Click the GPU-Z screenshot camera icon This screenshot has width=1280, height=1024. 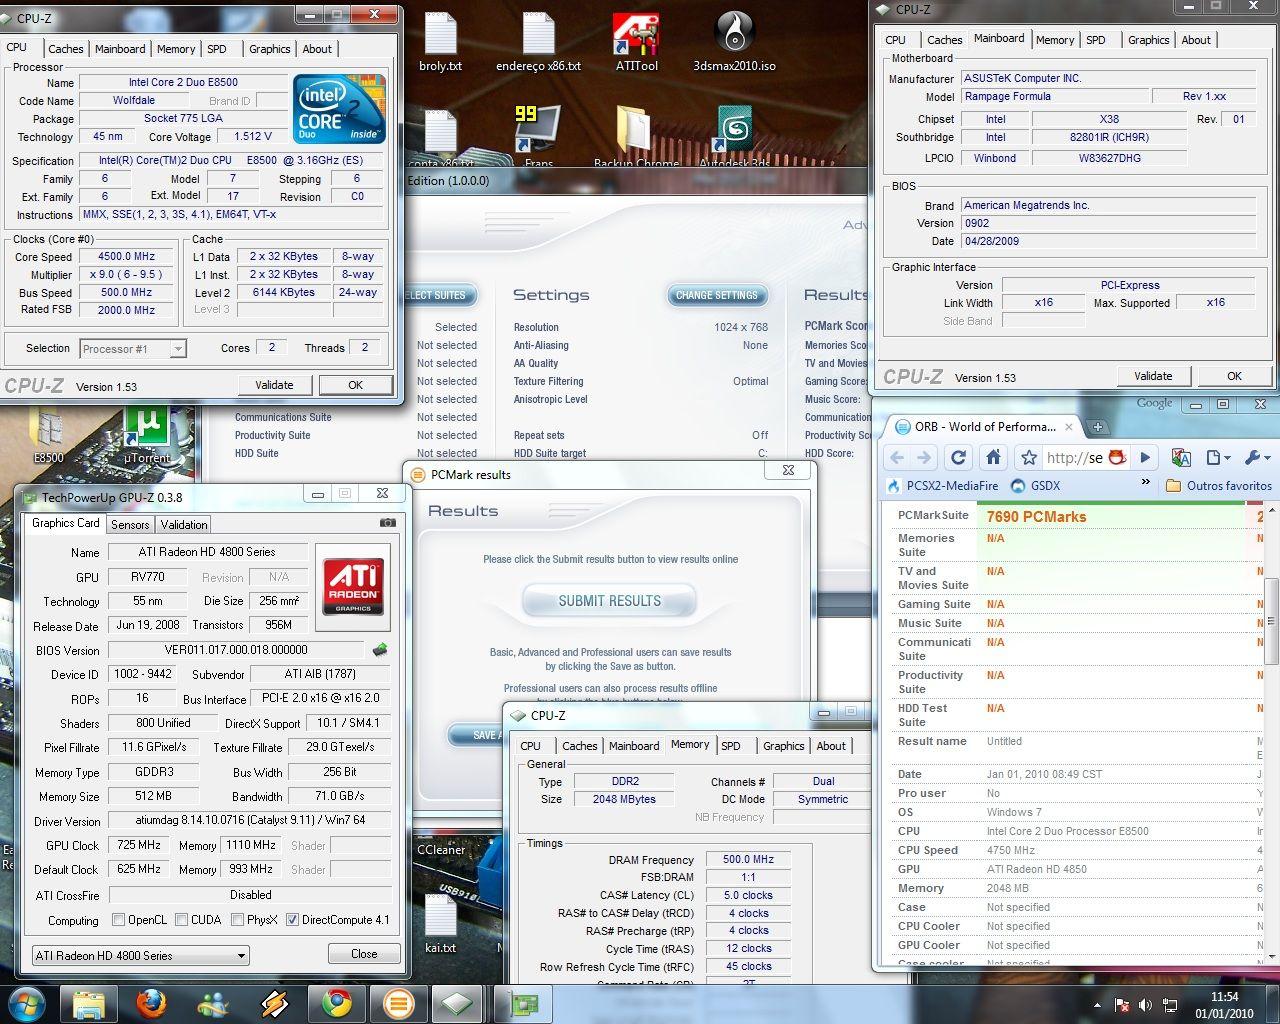point(388,522)
